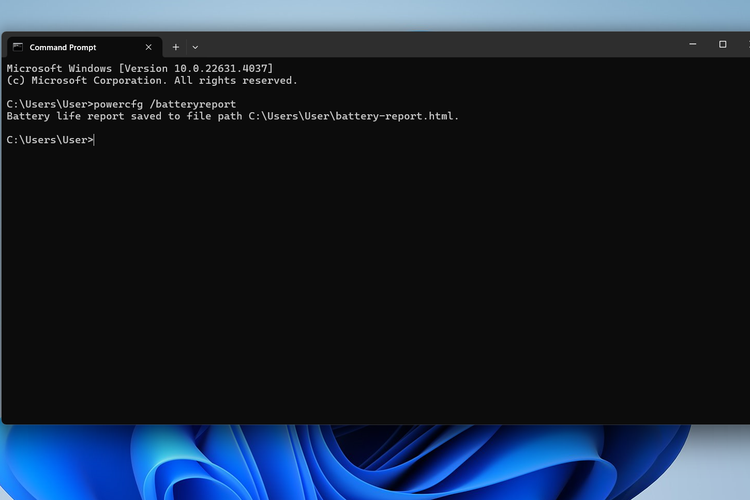Click the Microsoft Corporation copyright line
The width and height of the screenshot is (750, 500).
point(152,80)
